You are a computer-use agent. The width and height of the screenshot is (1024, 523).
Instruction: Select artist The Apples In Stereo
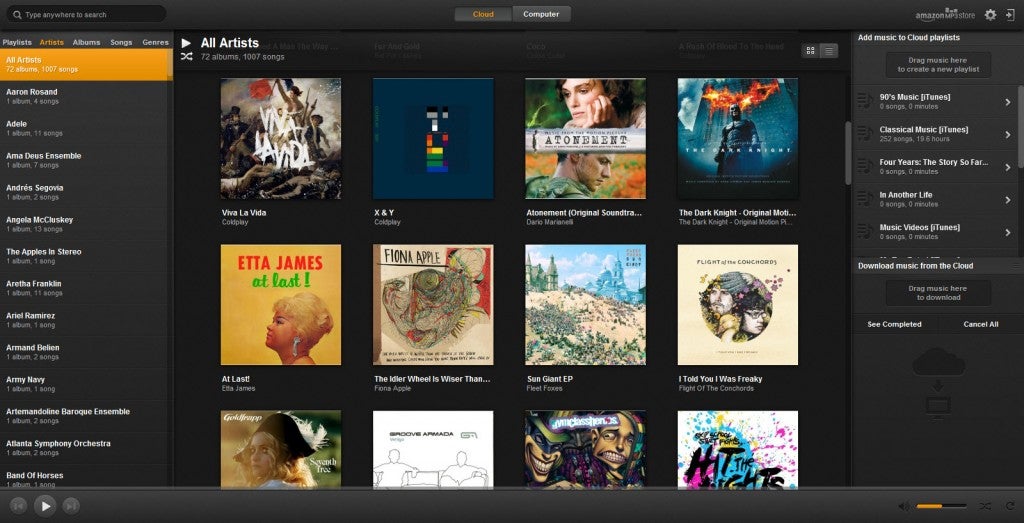(85, 257)
